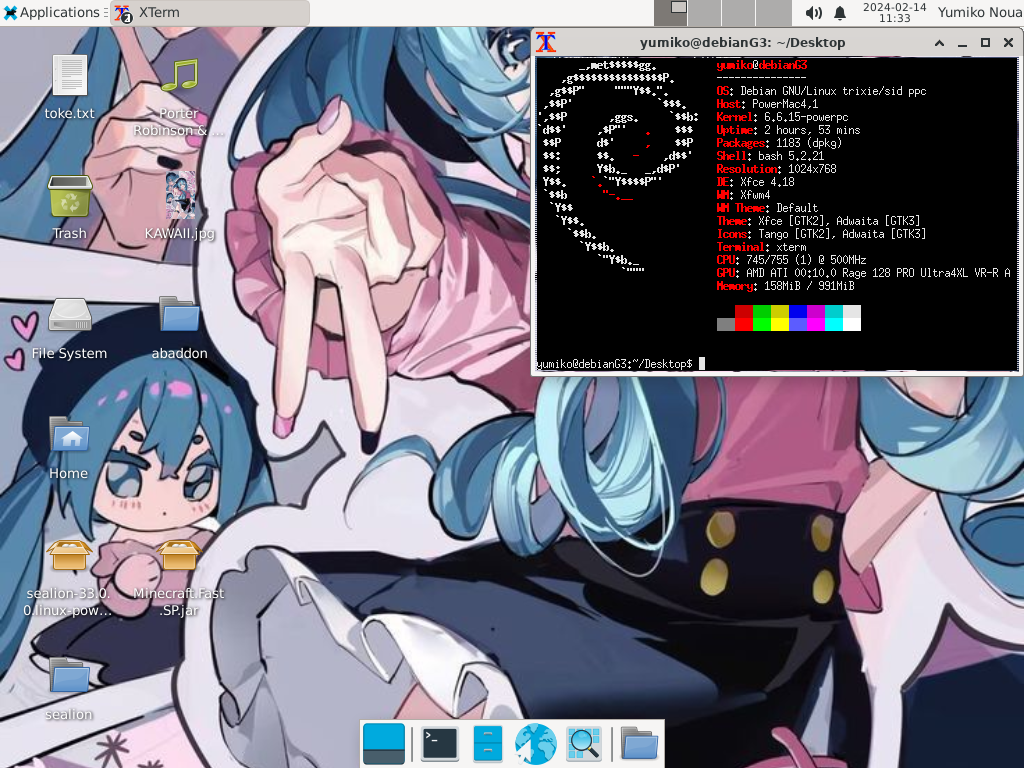Click the "Shell: bash 5.2.21" line

click(771, 156)
